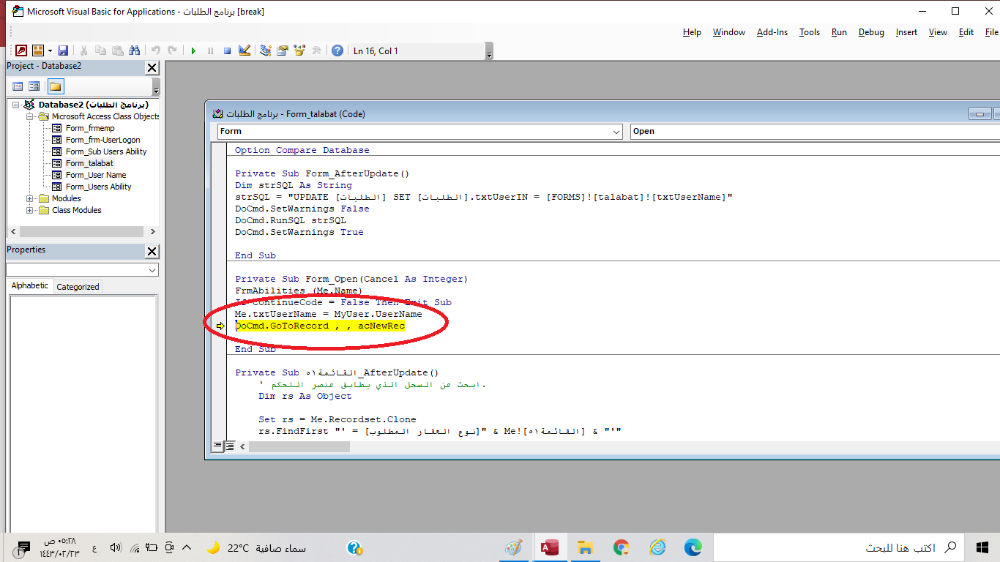Click View Object icon in Project panel
The width and height of the screenshot is (1000, 562).
[x=34, y=86]
